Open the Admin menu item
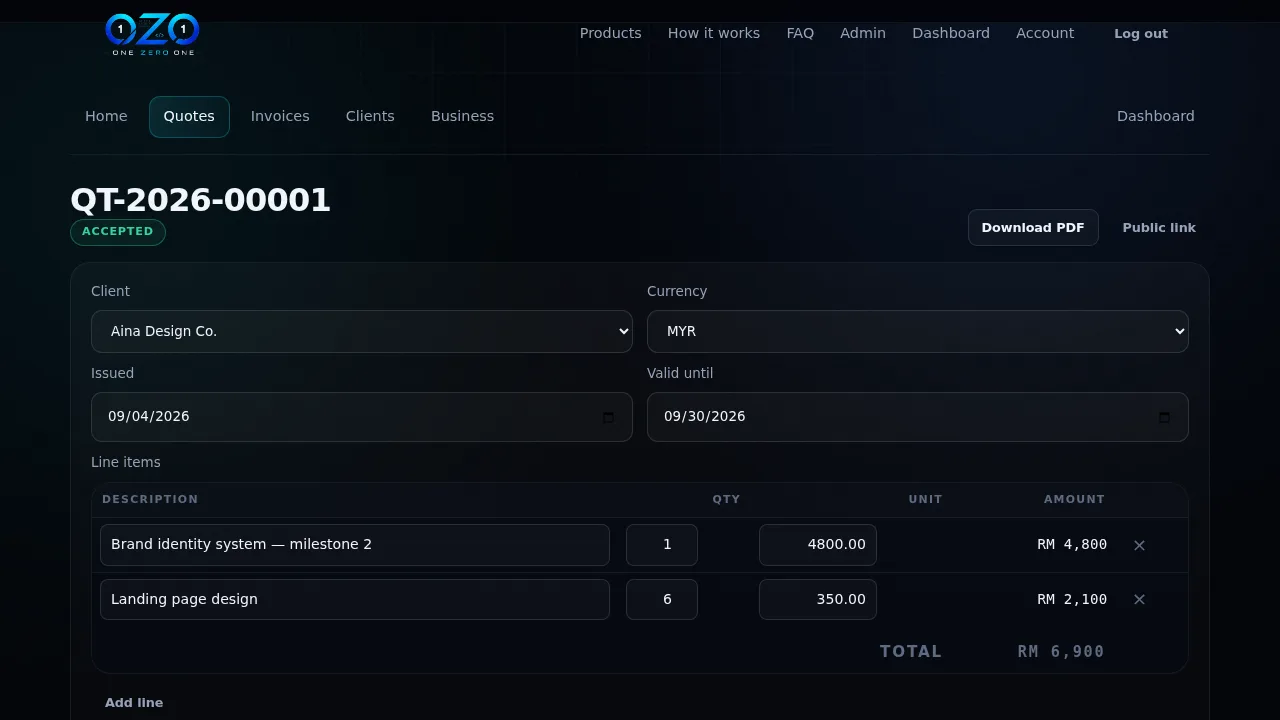The image size is (1280, 720). (x=863, y=33)
